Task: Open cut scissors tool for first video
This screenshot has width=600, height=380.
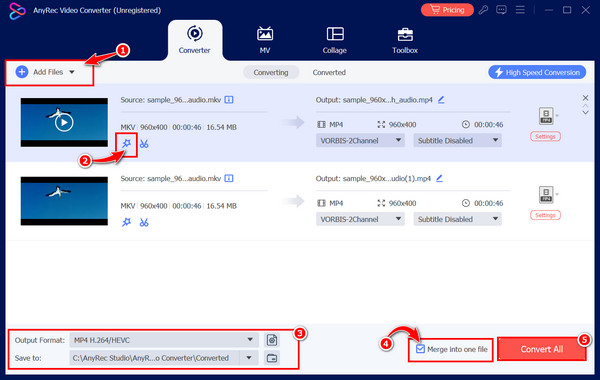Action: pyautogui.click(x=144, y=144)
